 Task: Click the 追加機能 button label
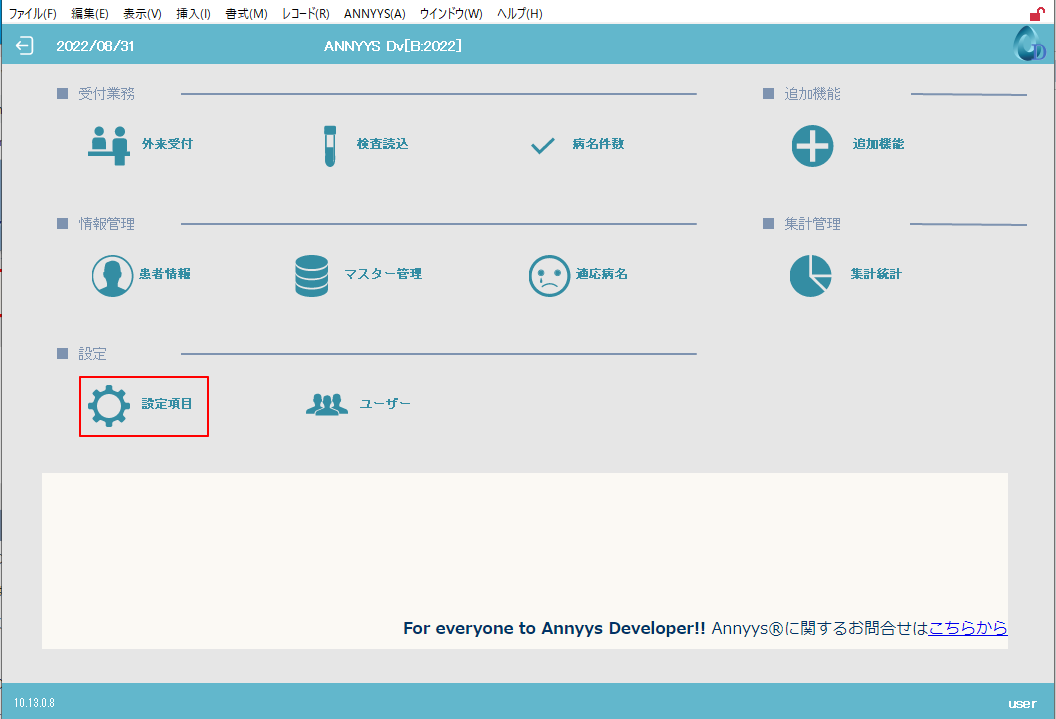point(878,143)
